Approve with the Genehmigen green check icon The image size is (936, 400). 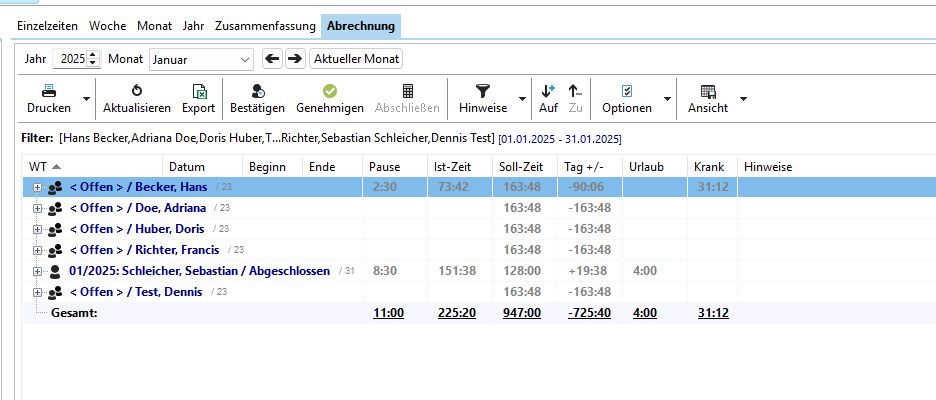[x=329, y=91]
